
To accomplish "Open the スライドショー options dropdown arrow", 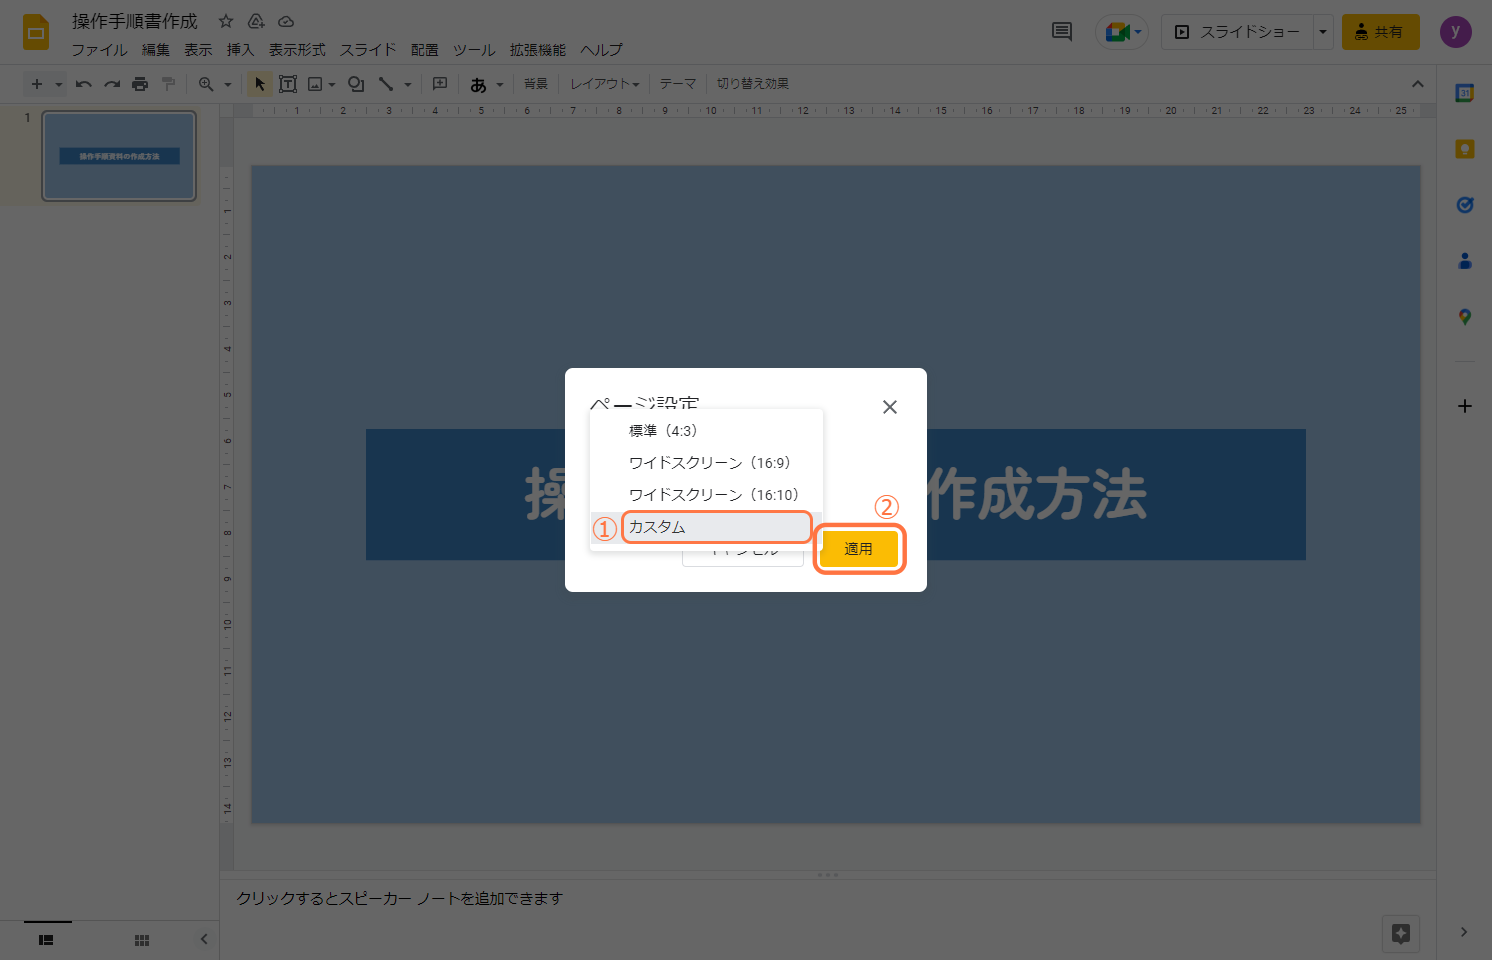I will click(1323, 32).
